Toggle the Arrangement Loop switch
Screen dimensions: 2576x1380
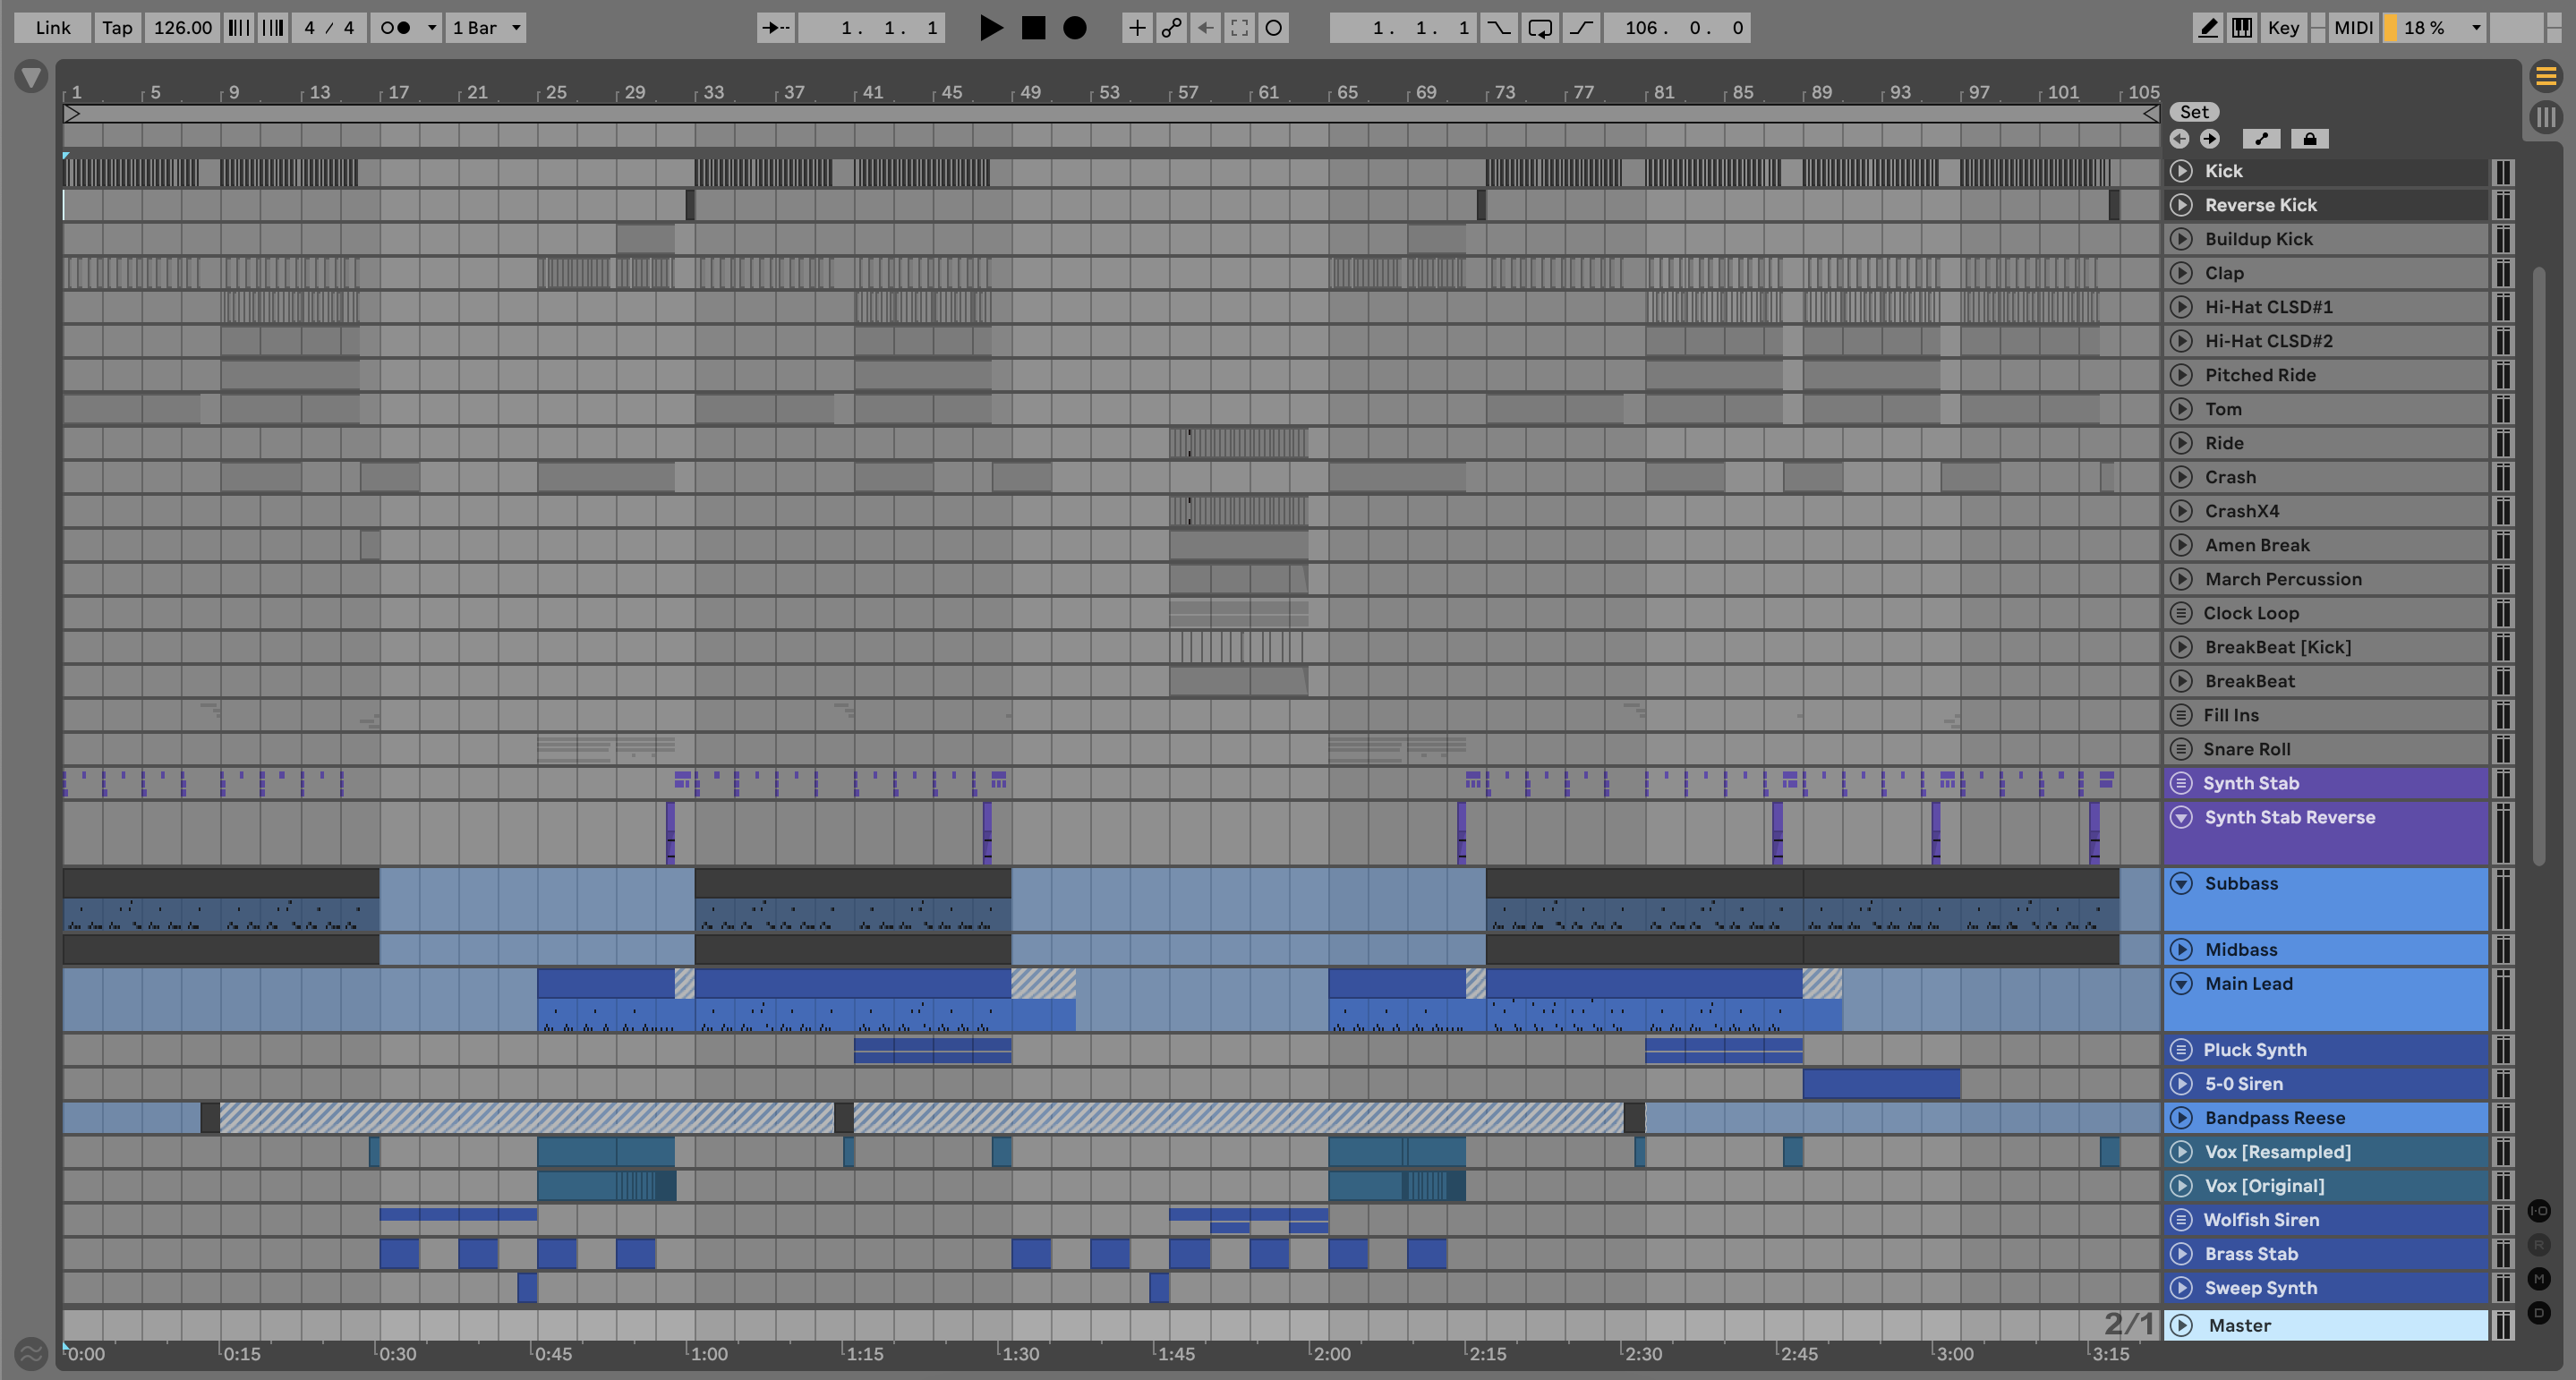click(x=1540, y=28)
